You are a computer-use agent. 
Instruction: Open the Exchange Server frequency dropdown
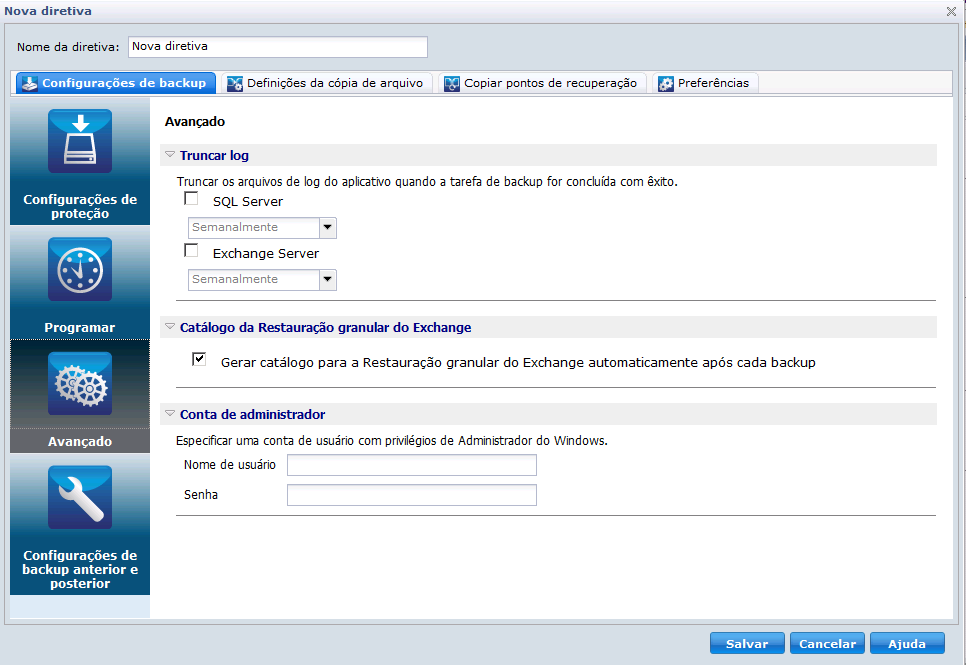point(327,280)
